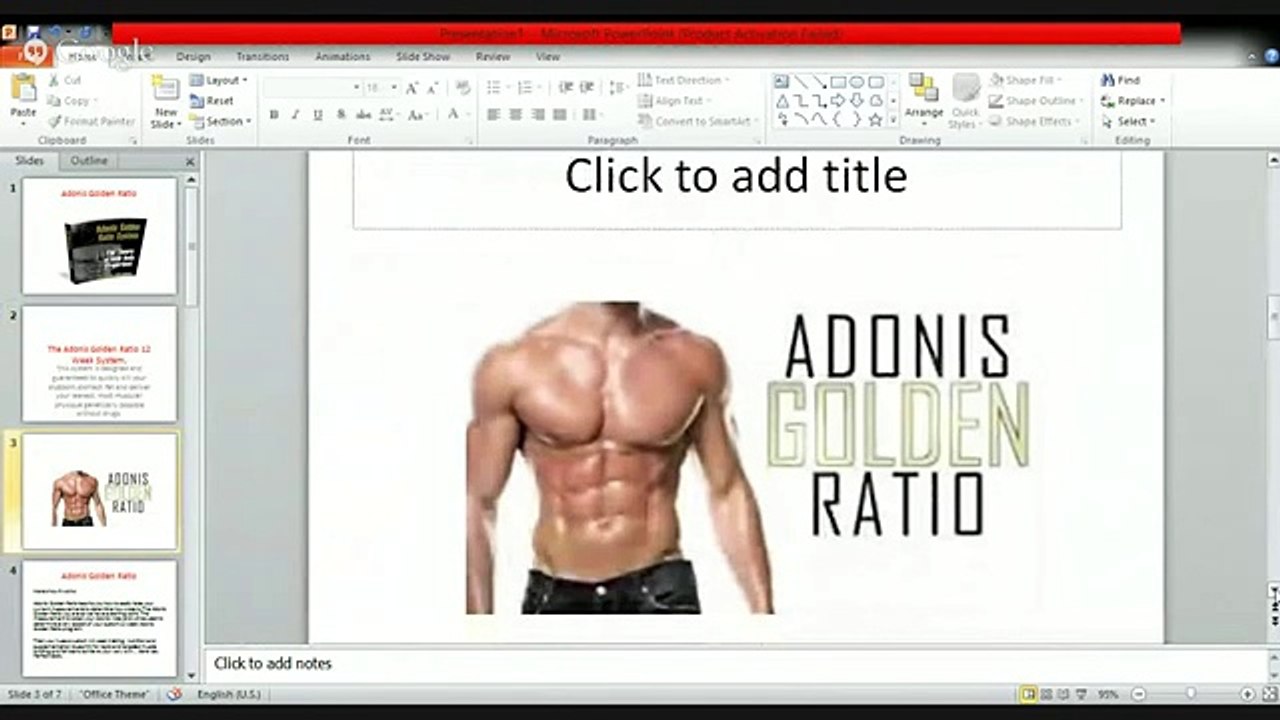Click the Replace button
This screenshot has height=720, width=1280.
1133,101
